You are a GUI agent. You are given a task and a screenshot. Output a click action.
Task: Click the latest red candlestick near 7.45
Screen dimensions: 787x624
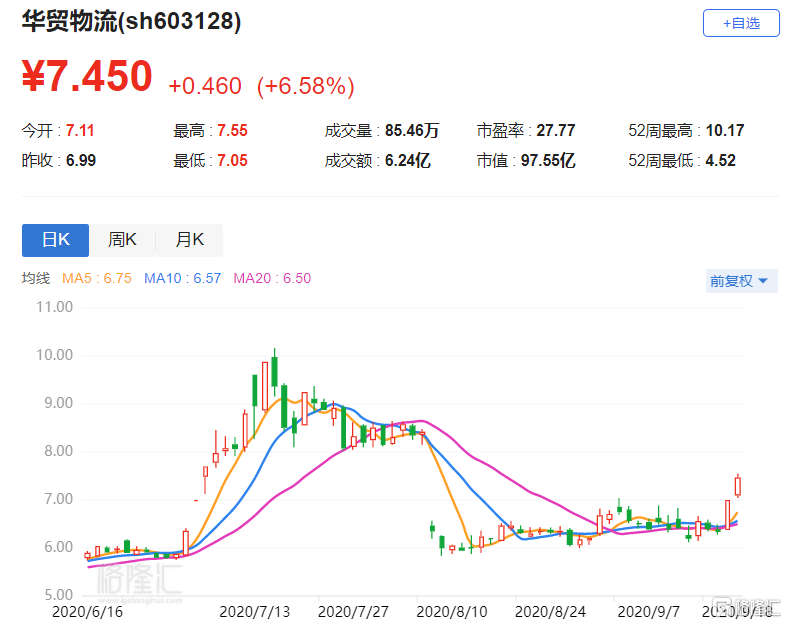[x=738, y=486]
